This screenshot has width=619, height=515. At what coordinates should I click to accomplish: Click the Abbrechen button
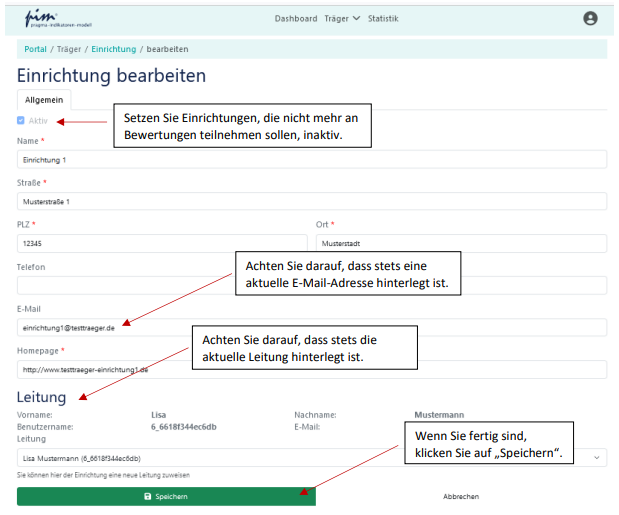click(x=461, y=496)
